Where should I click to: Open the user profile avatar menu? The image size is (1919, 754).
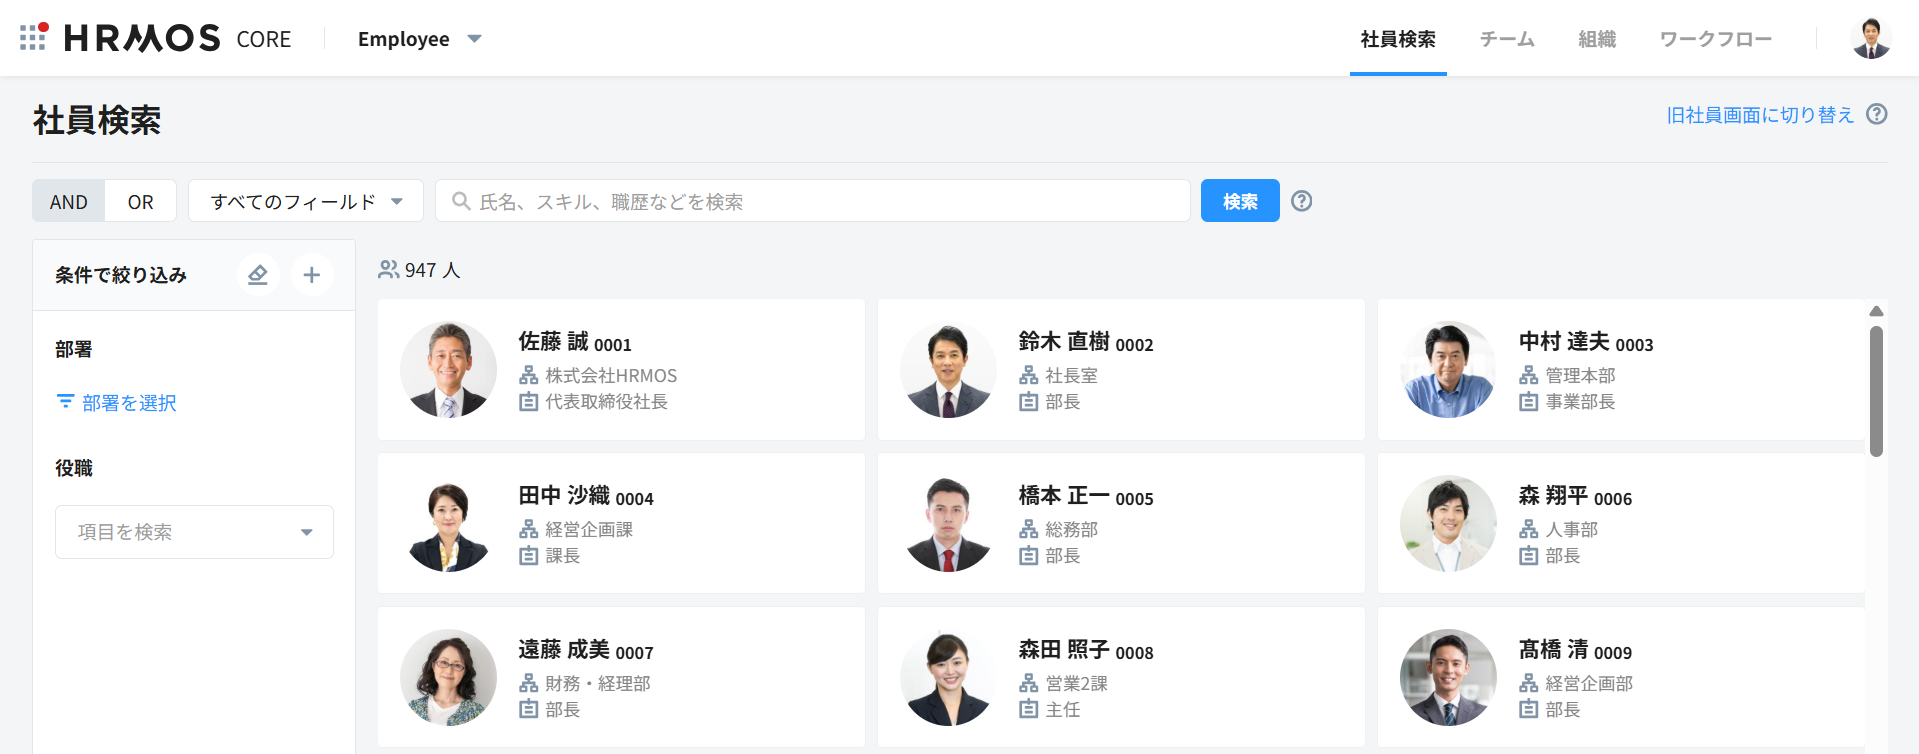coord(1870,38)
